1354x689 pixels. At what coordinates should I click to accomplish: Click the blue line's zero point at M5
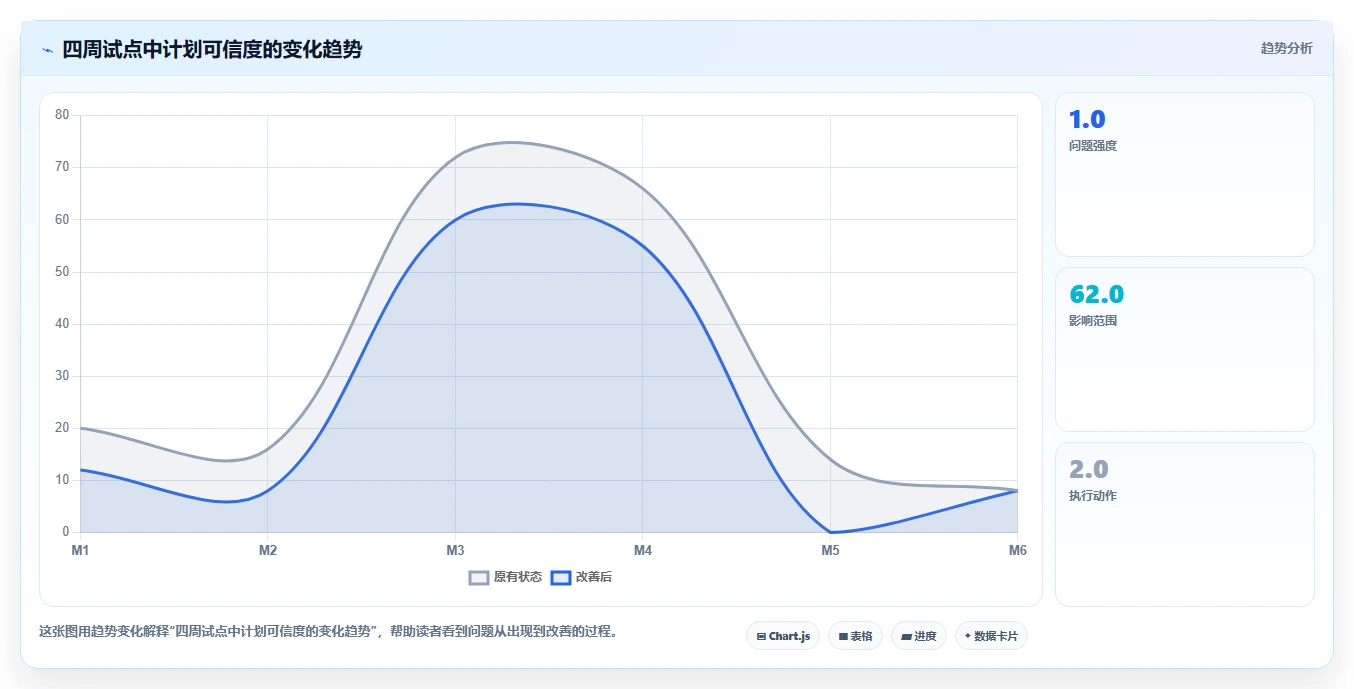830,532
